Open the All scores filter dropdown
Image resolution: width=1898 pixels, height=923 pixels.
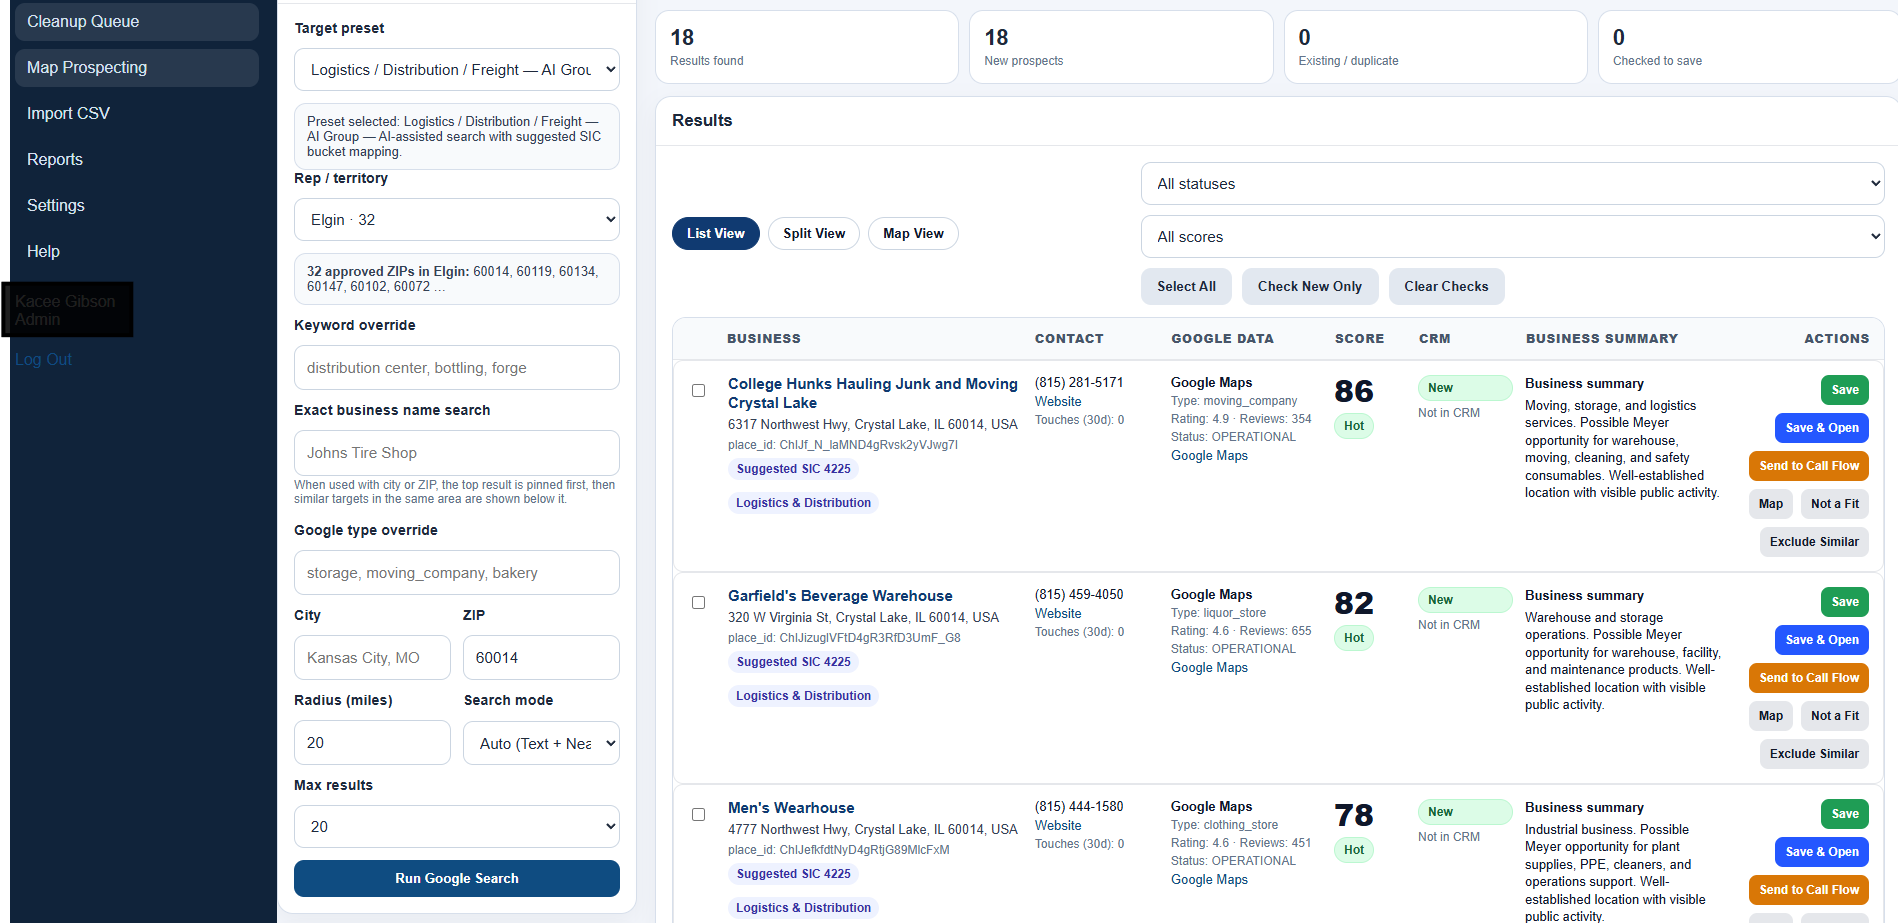pos(1512,237)
